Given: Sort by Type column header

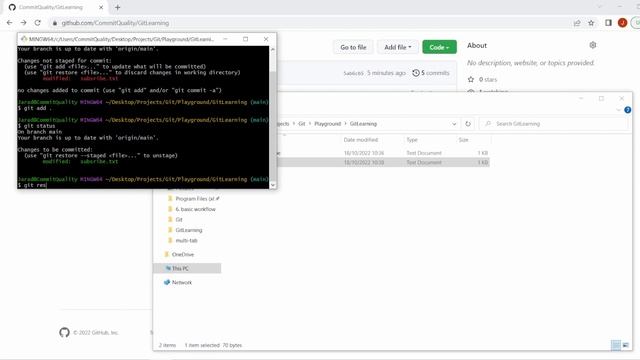Looking at the screenshot, I should tap(412, 140).
